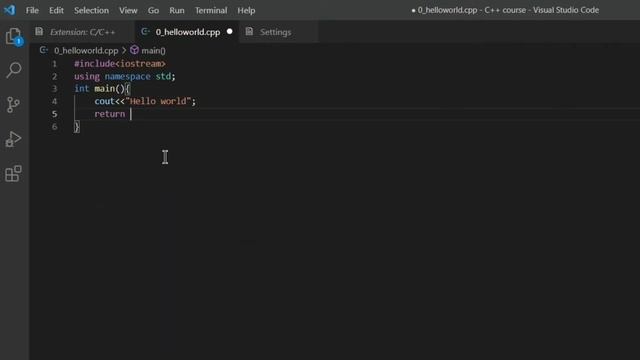Click line number 6 in gutter
640x360 pixels.
pyautogui.click(x=54, y=127)
